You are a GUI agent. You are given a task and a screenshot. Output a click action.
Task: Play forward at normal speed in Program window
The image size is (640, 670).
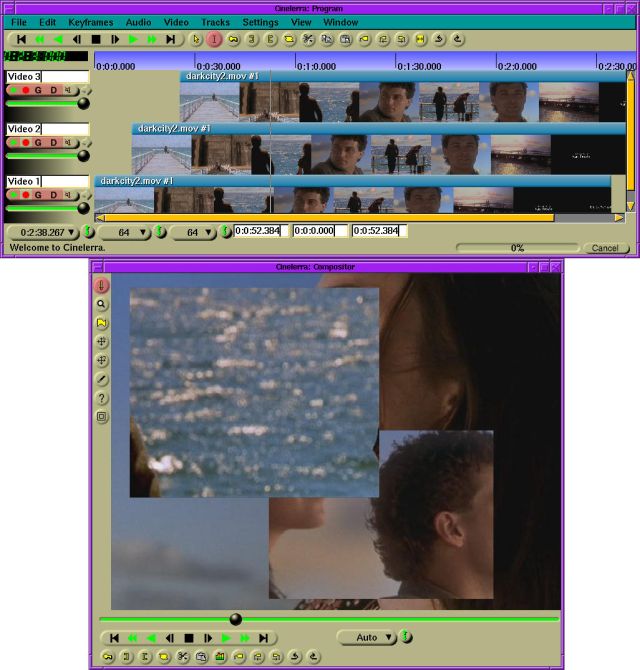coord(131,39)
